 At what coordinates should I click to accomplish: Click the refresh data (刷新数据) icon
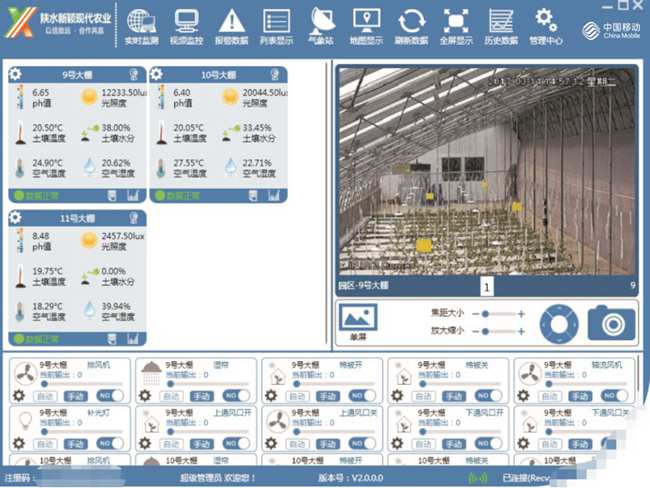pyautogui.click(x=411, y=22)
